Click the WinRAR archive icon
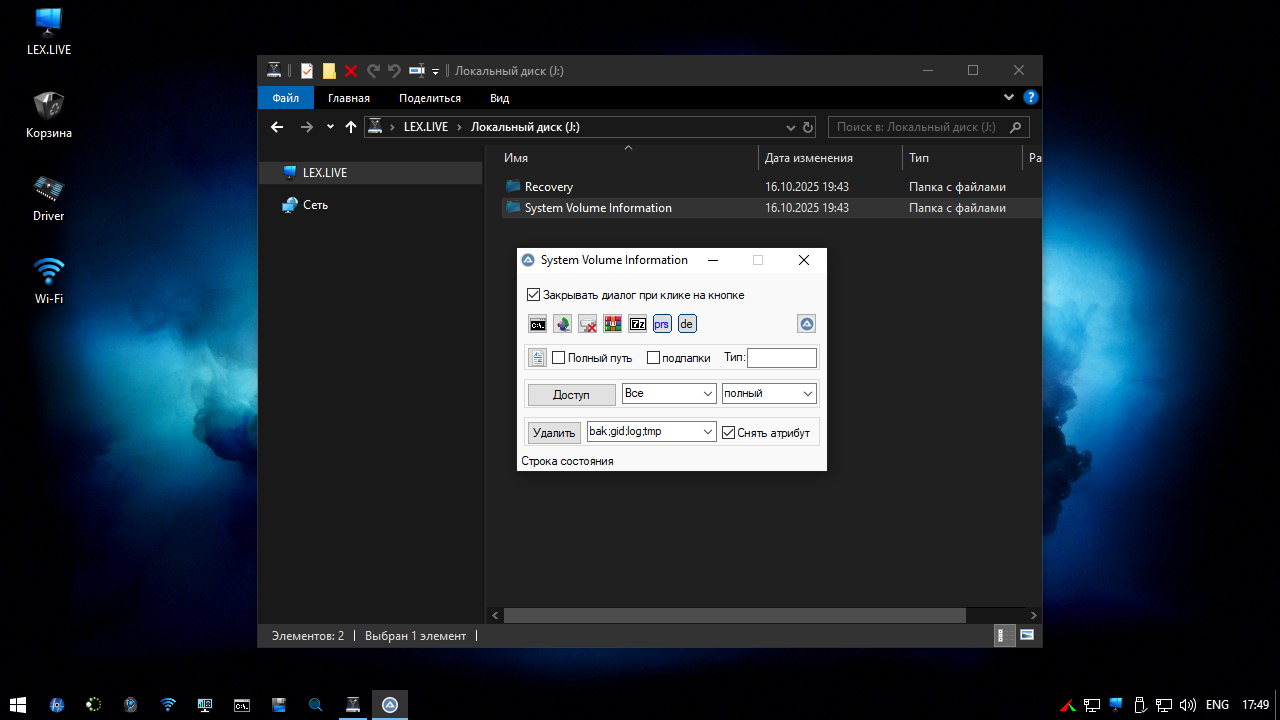The image size is (1280, 720). (x=612, y=324)
